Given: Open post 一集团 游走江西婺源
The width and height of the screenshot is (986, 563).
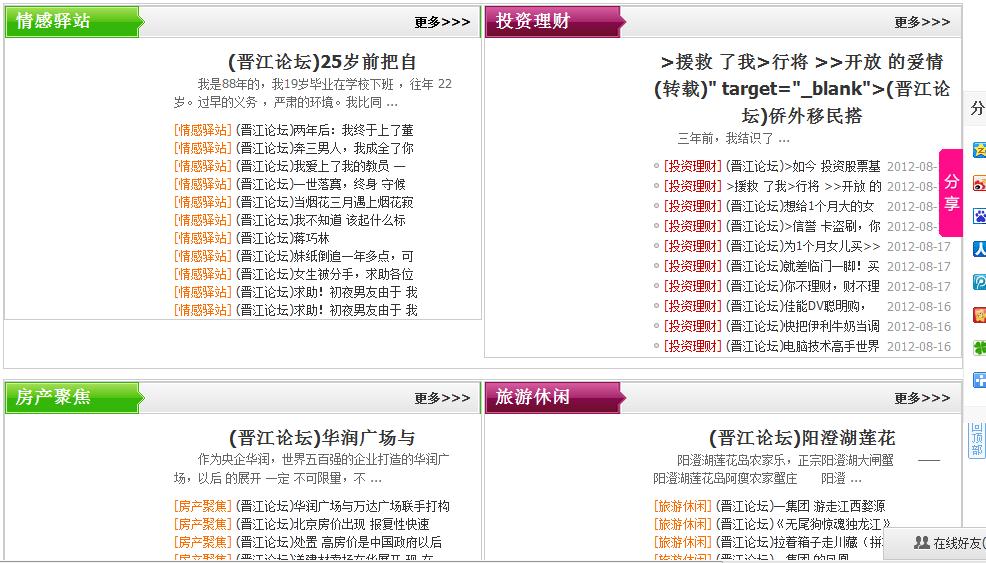Looking at the screenshot, I should tap(800, 506).
